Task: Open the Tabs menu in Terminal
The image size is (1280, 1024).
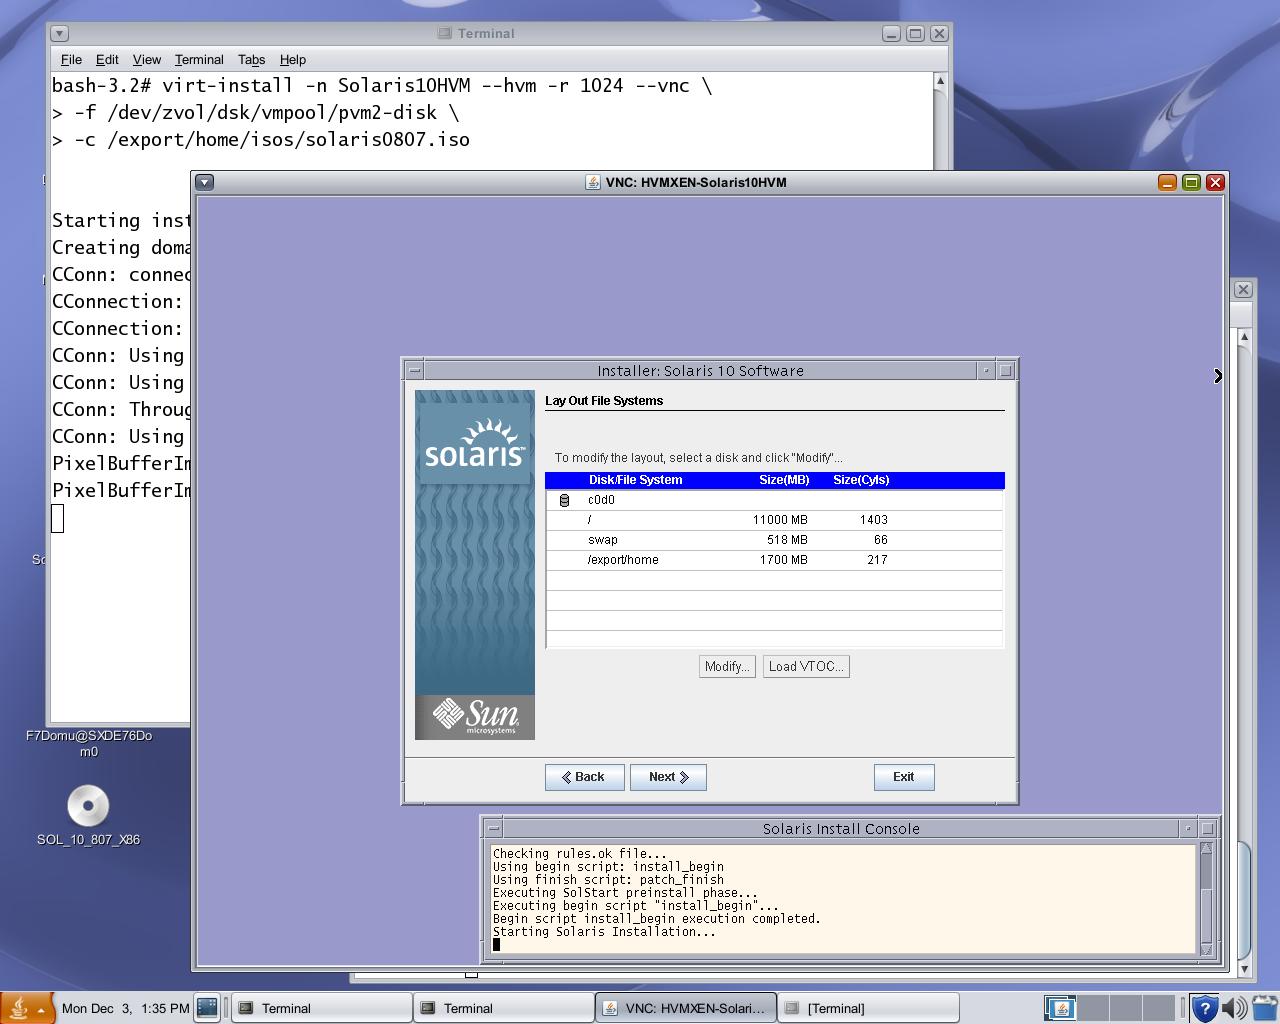Action: (x=251, y=60)
